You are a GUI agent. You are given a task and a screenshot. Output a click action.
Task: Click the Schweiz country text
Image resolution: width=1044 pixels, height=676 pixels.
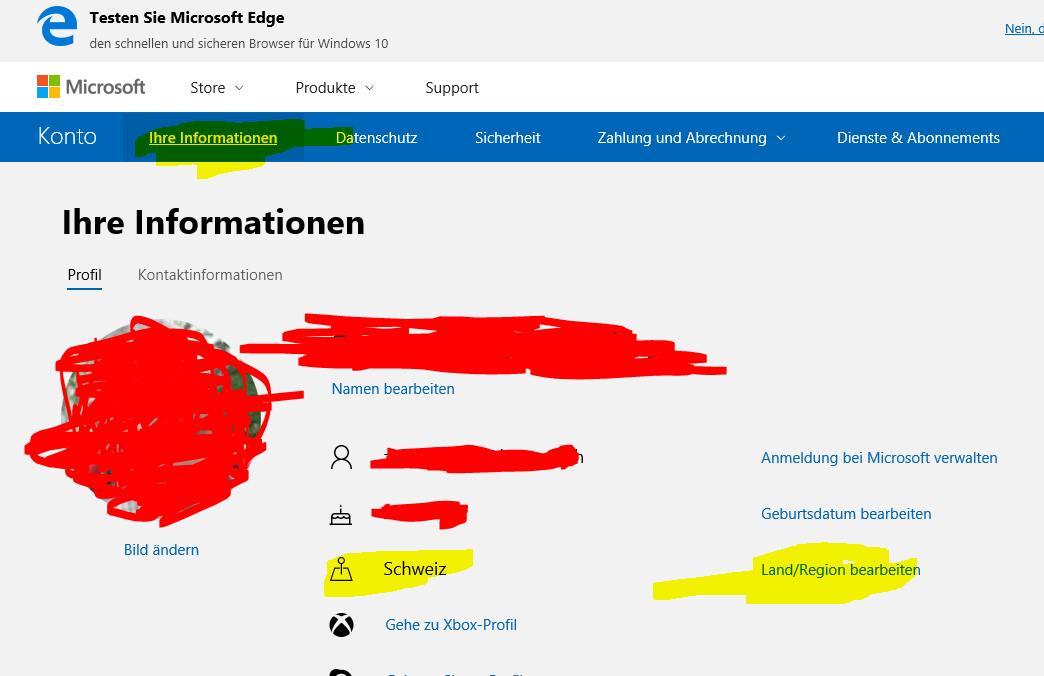414,569
